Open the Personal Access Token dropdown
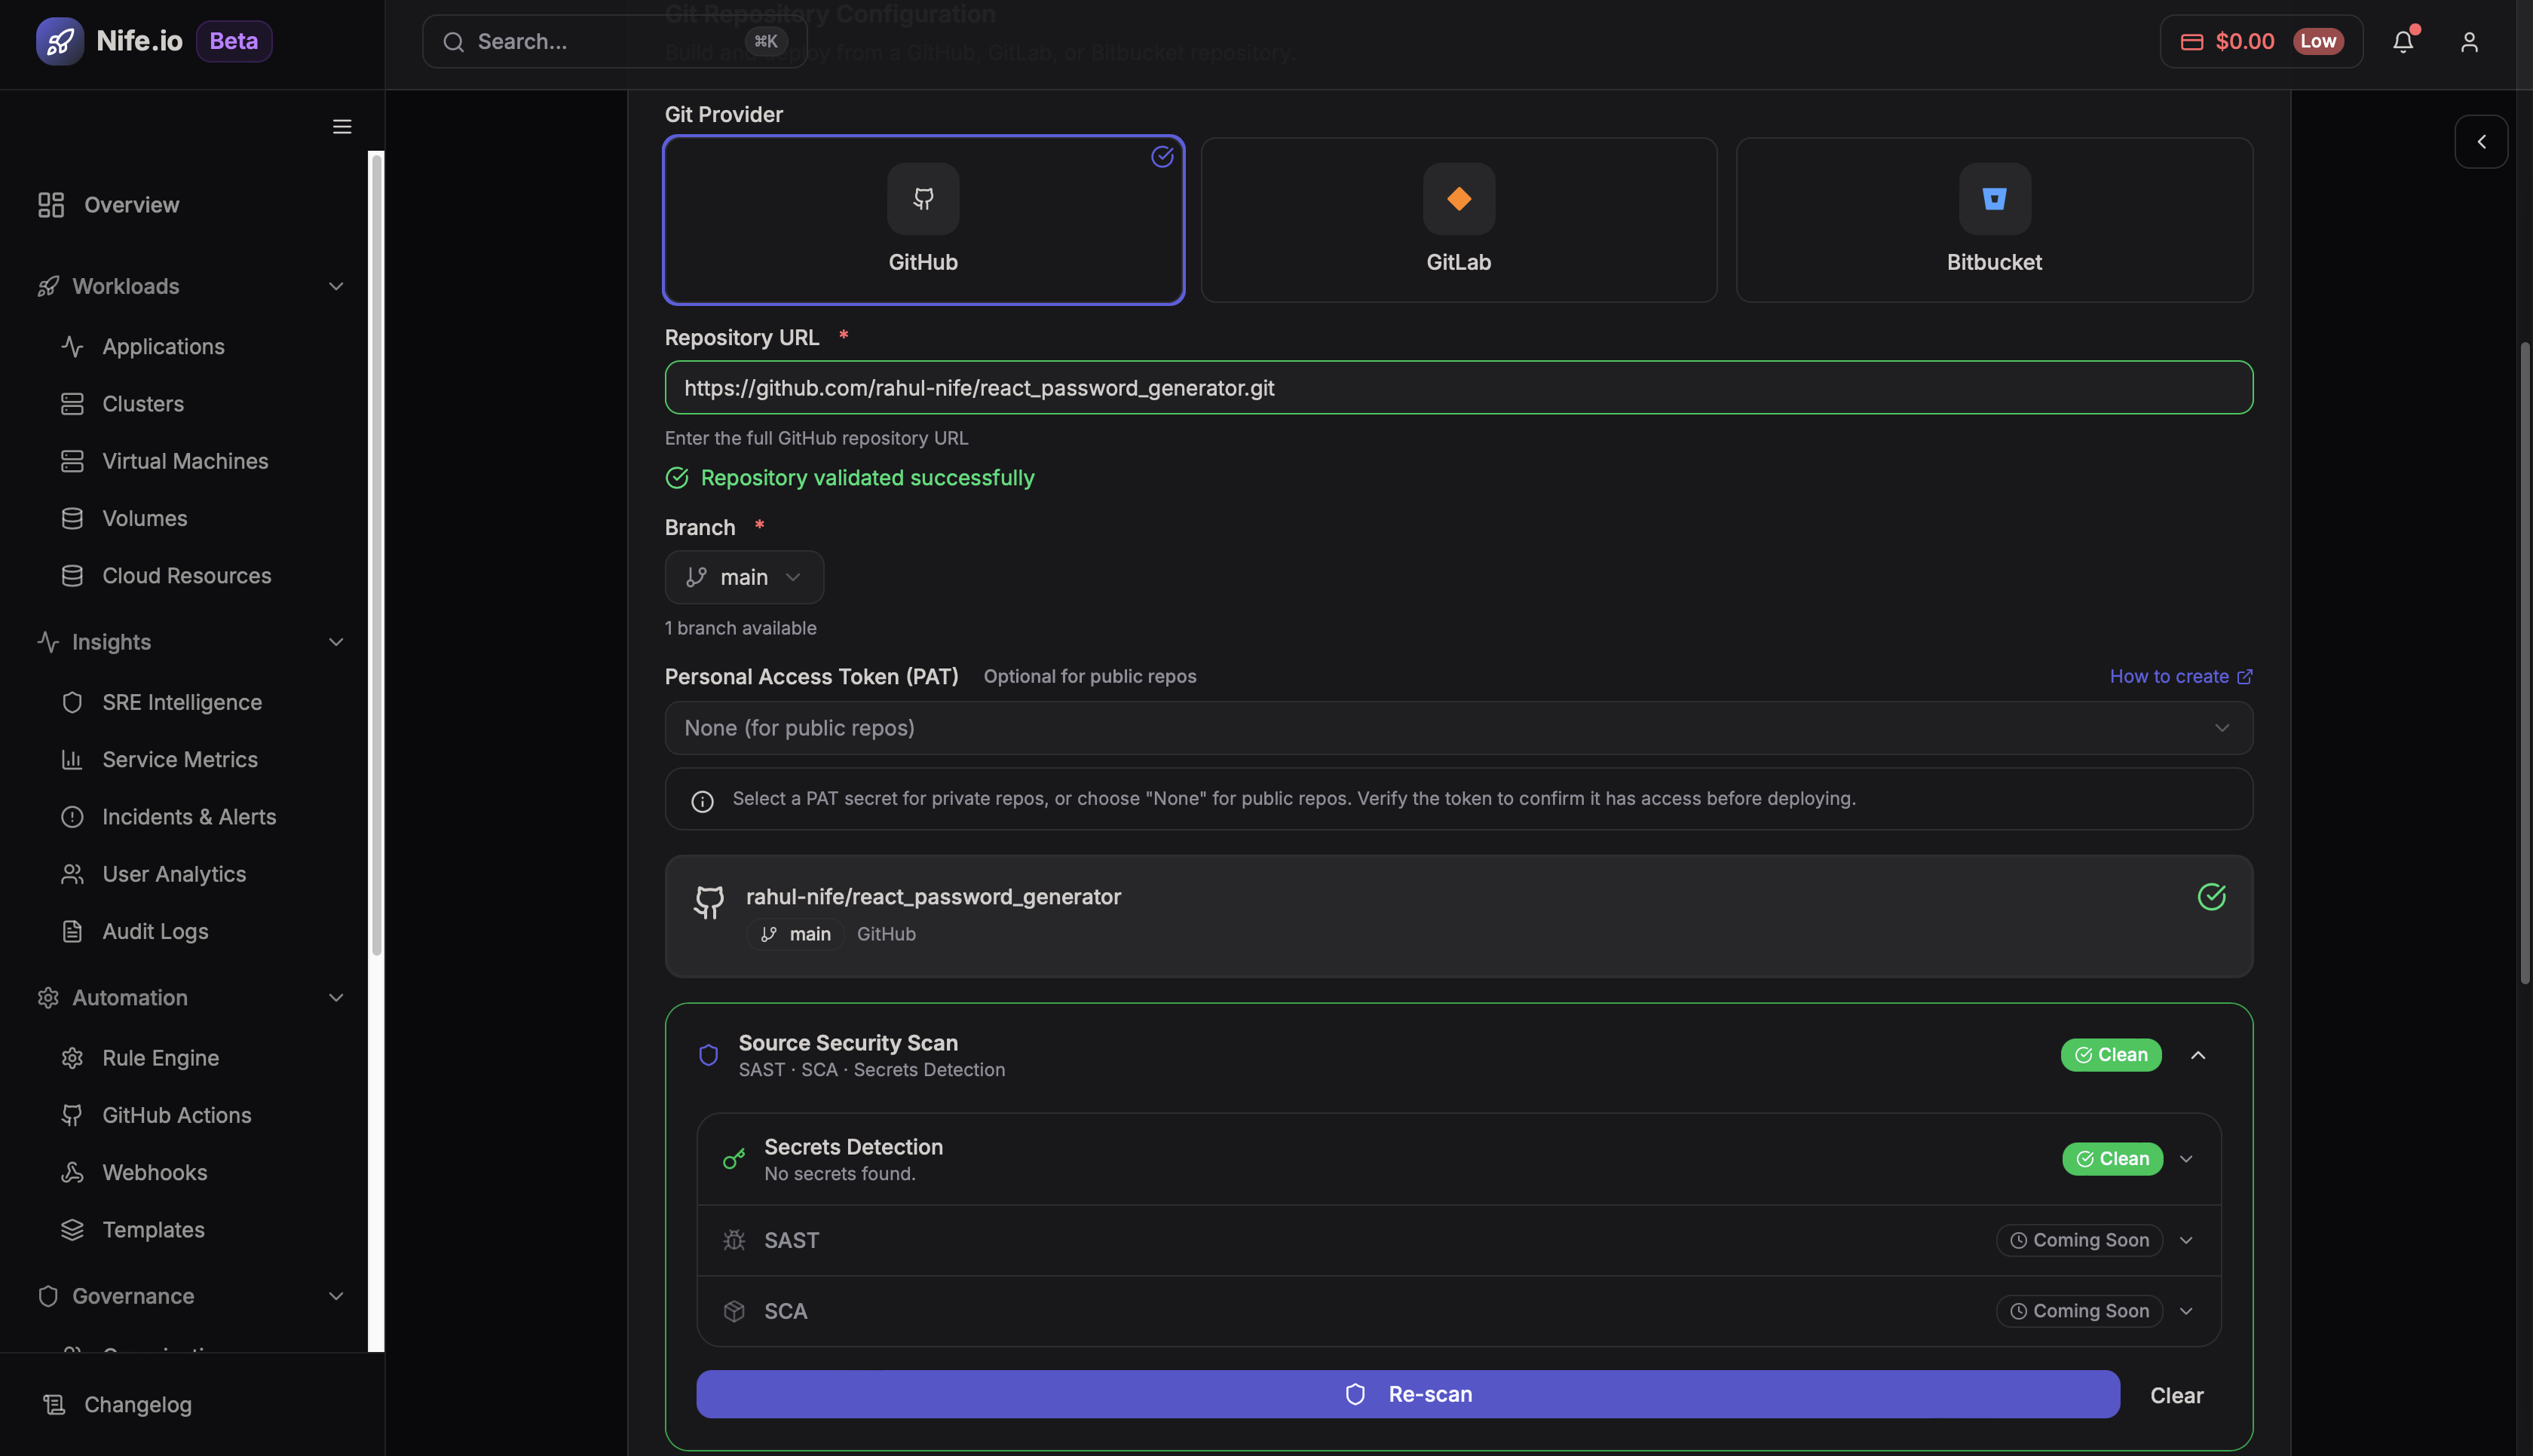This screenshot has height=1456, width=2533. tap(1458, 728)
